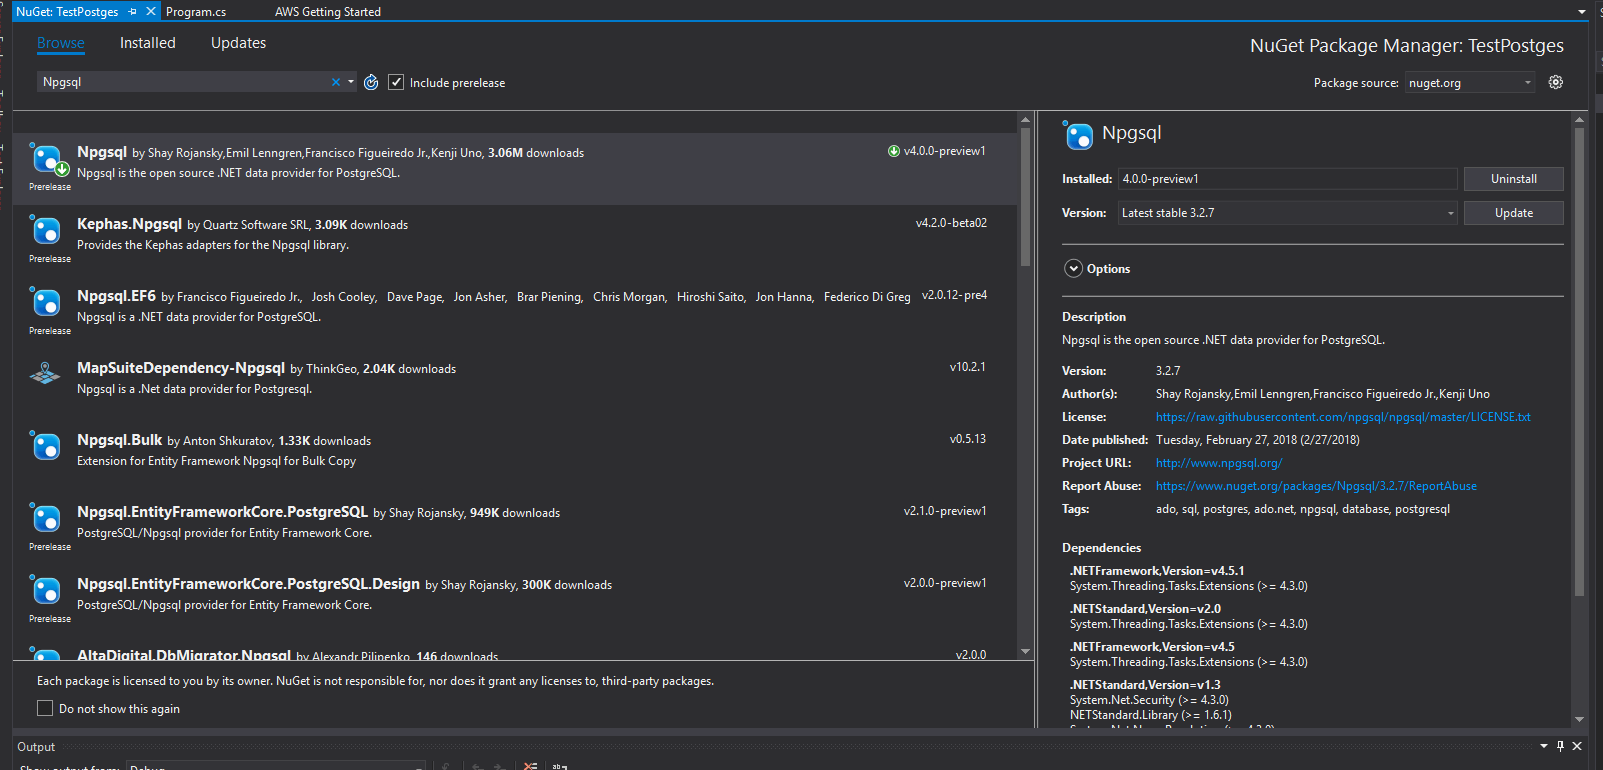1603x770 pixels.
Task: Click the Npgsql.EntityFrameworkCore.PostgreSQL package icon
Action: [x=45, y=518]
